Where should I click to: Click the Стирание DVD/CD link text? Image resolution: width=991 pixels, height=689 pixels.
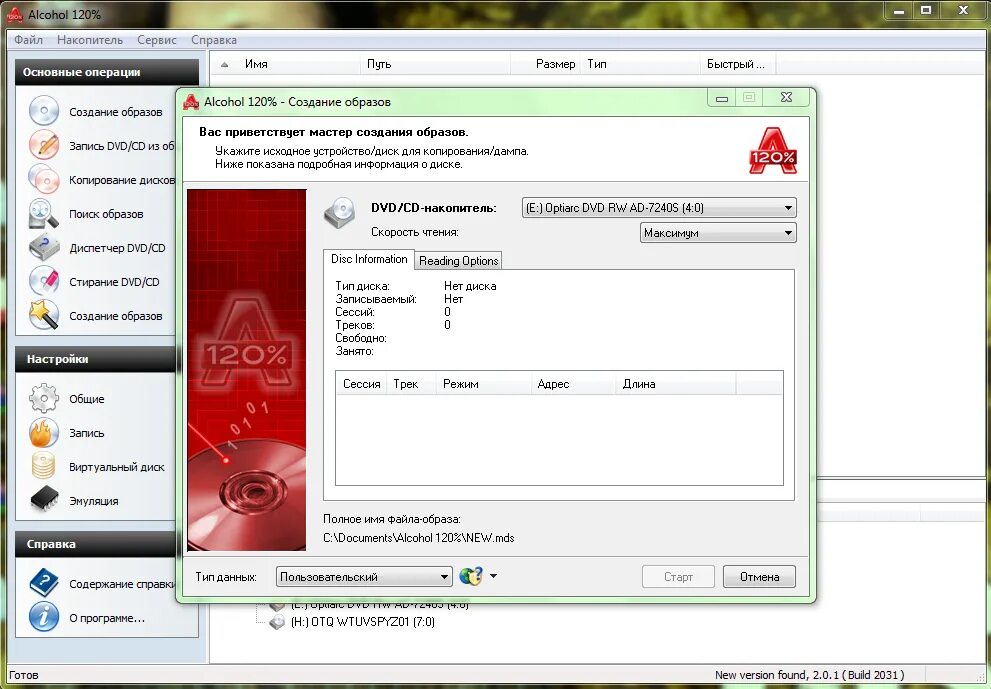click(x=114, y=282)
